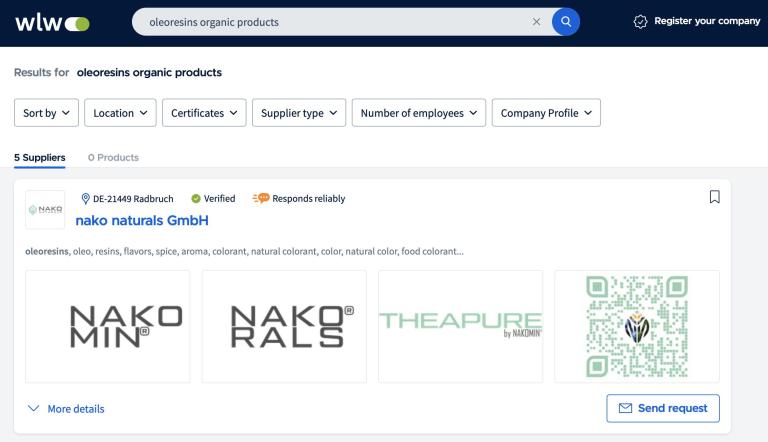
Task: Click the DE-21449 Radbruch location text
Action: click(x=133, y=198)
